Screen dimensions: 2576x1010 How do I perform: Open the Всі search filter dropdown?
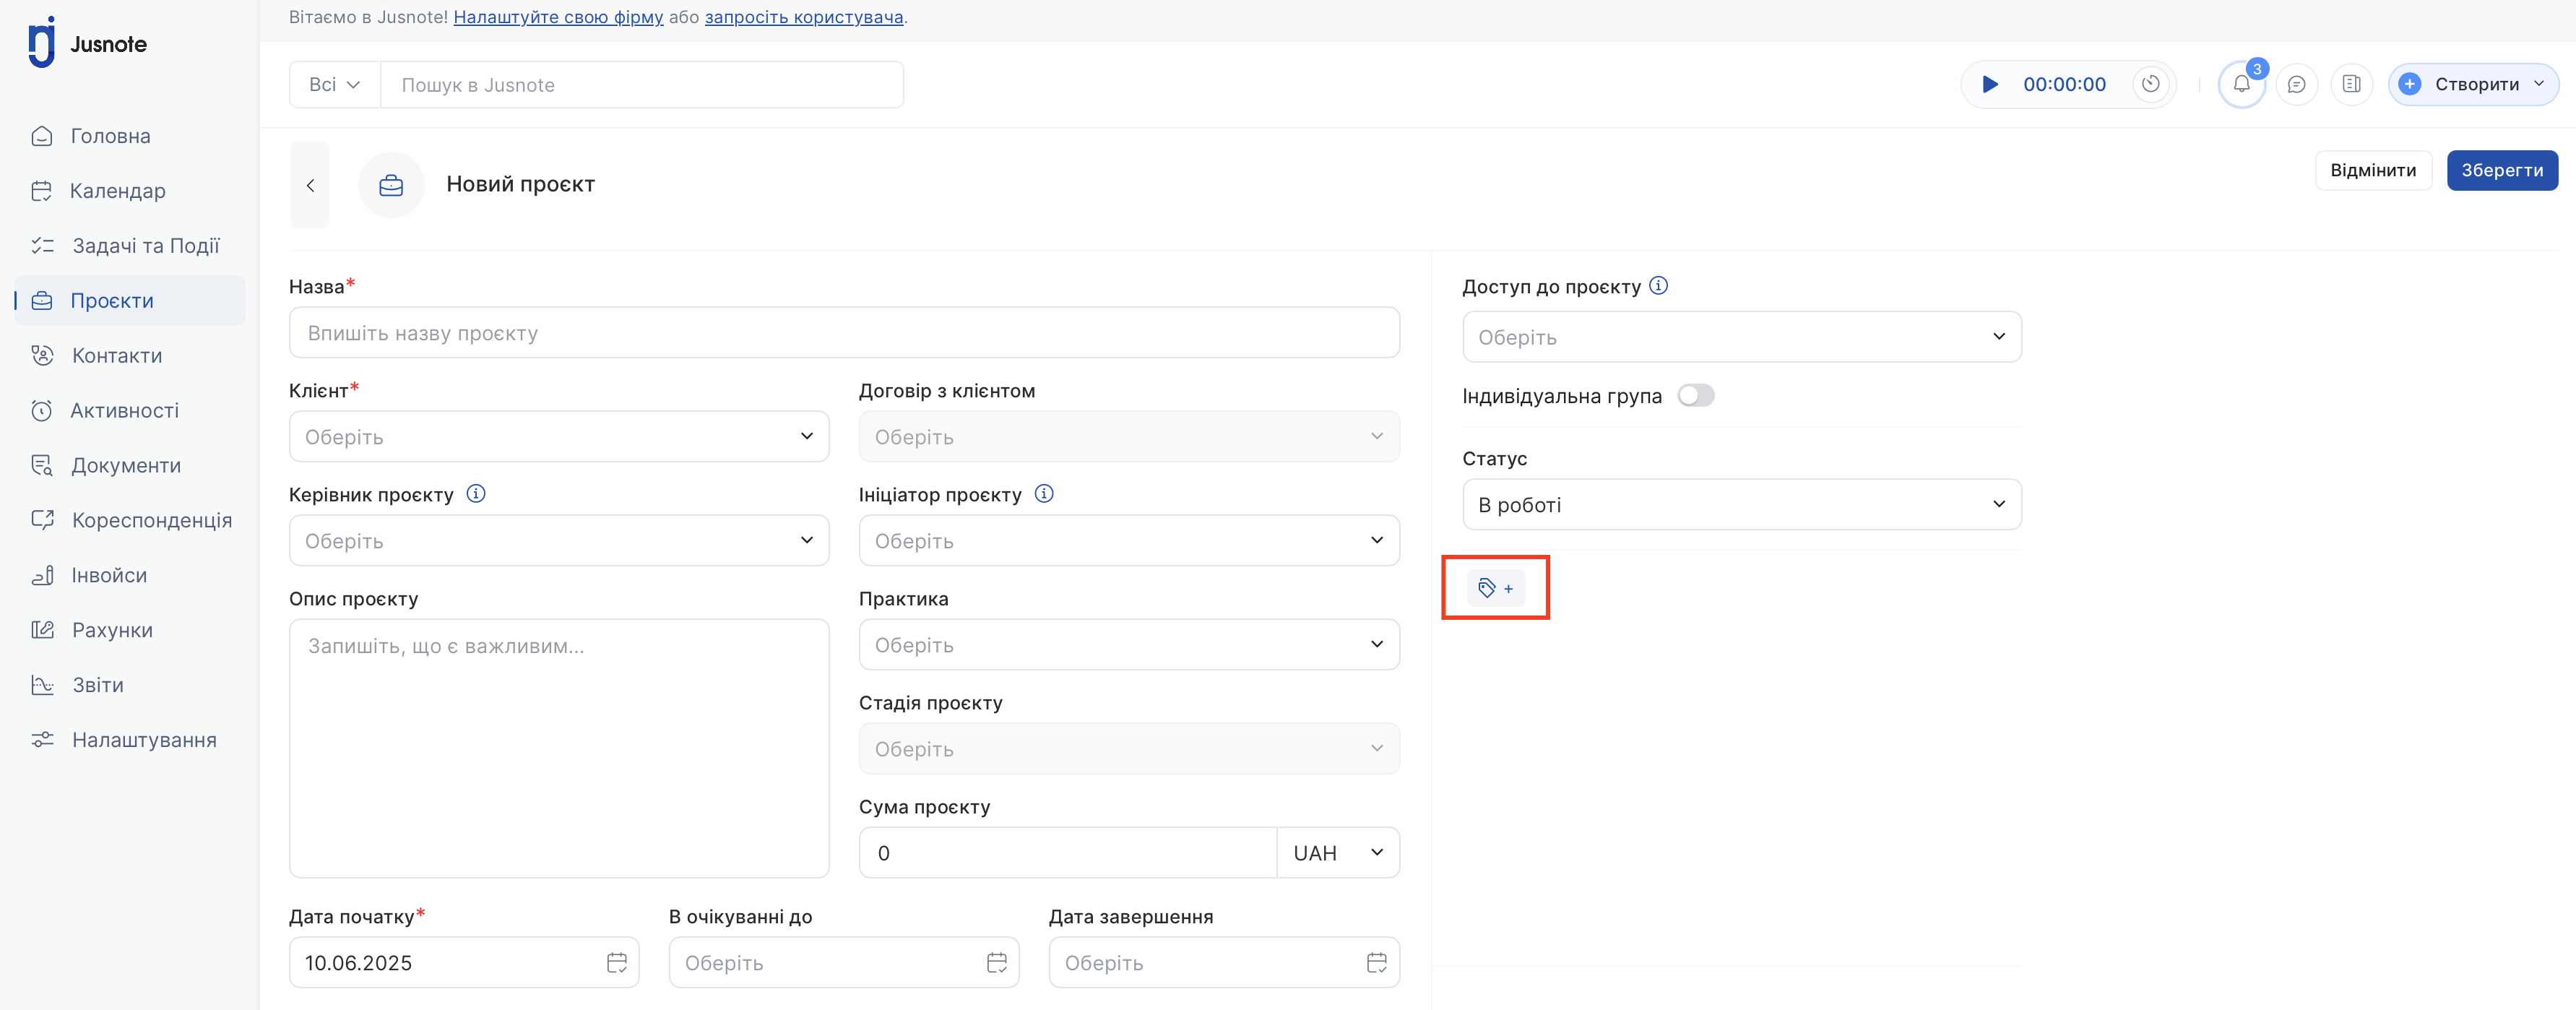[334, 84]
